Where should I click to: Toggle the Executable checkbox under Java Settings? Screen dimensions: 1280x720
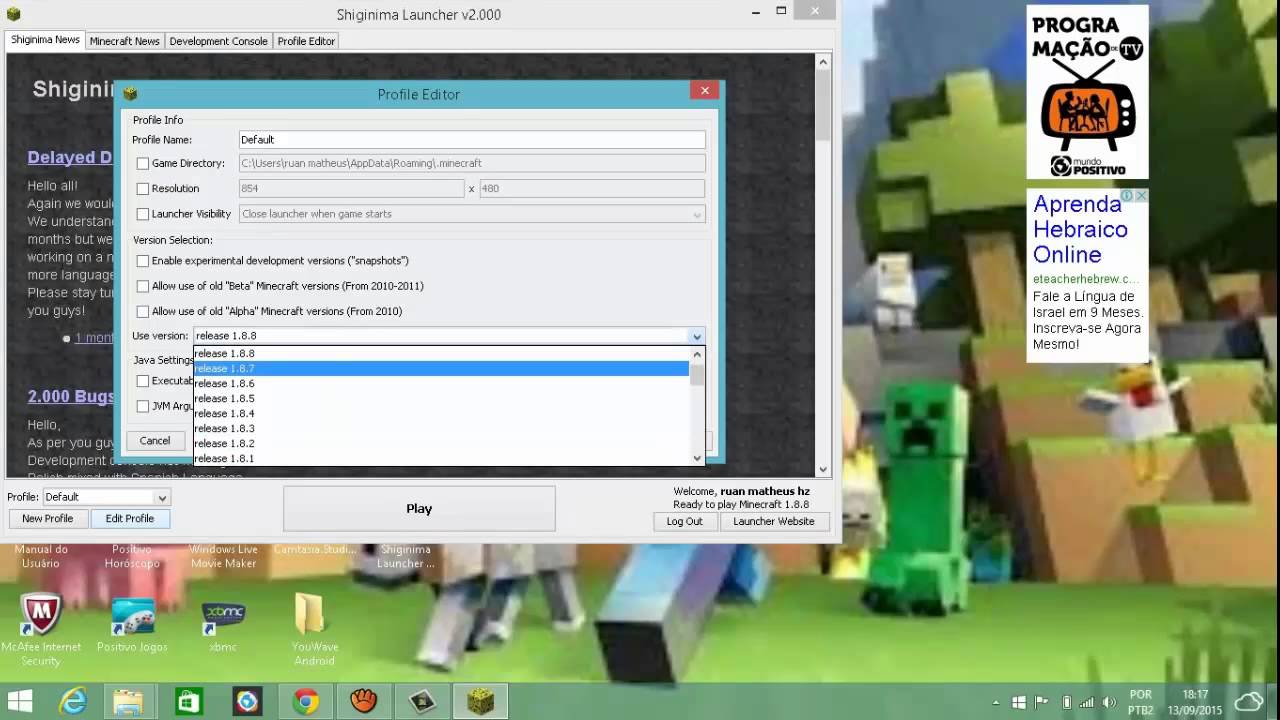143,381
